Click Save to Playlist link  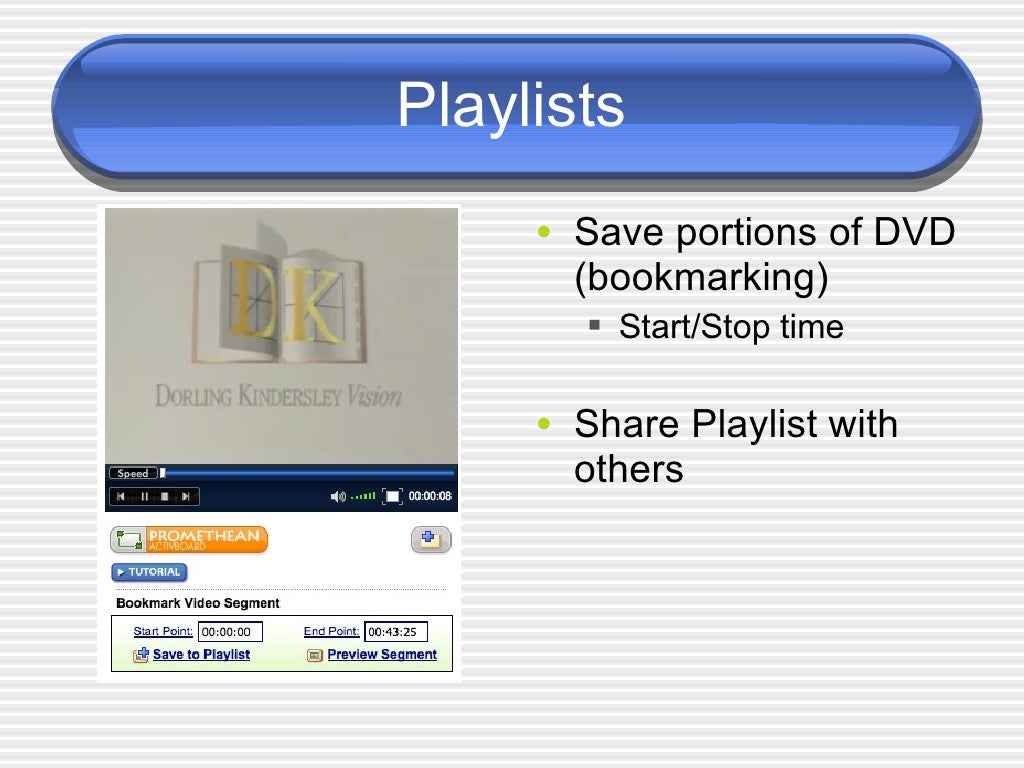[x=201, y=654]
